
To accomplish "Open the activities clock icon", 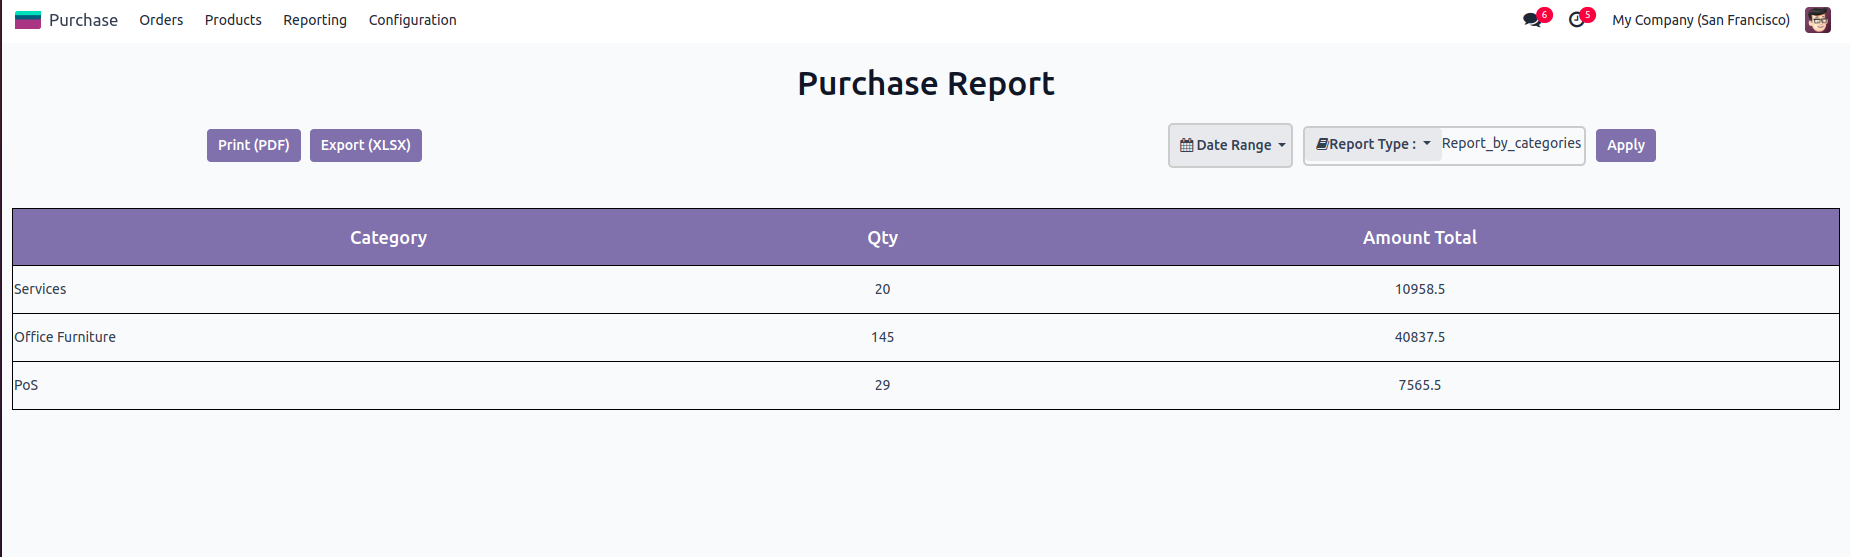I will (x=1576, y=20).
